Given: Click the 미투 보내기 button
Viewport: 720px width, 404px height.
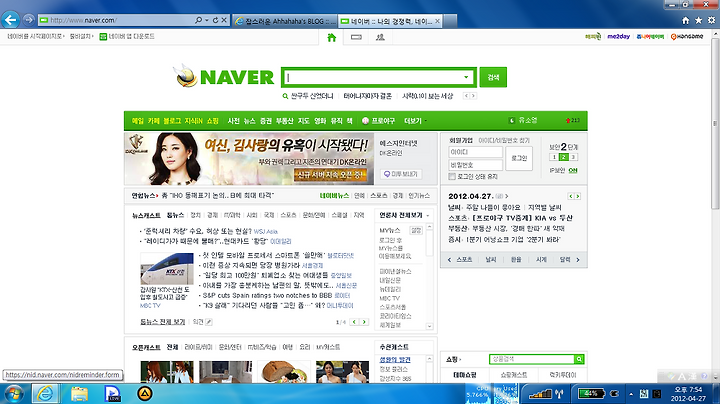Looking at the screenshot, I should [401, 174].
